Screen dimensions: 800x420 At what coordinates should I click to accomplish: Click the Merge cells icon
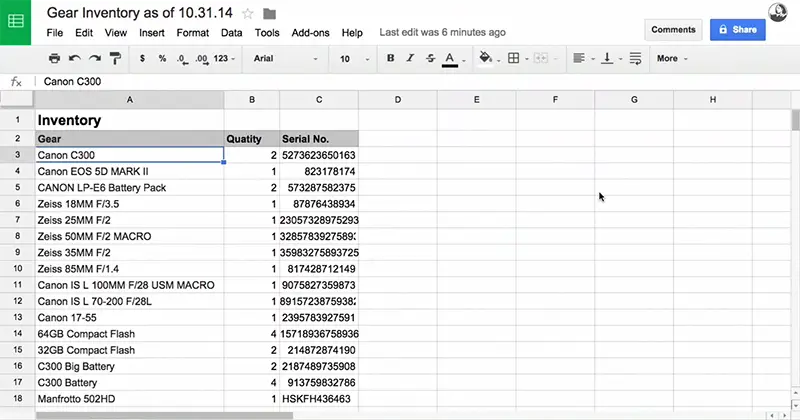(540, 58)
